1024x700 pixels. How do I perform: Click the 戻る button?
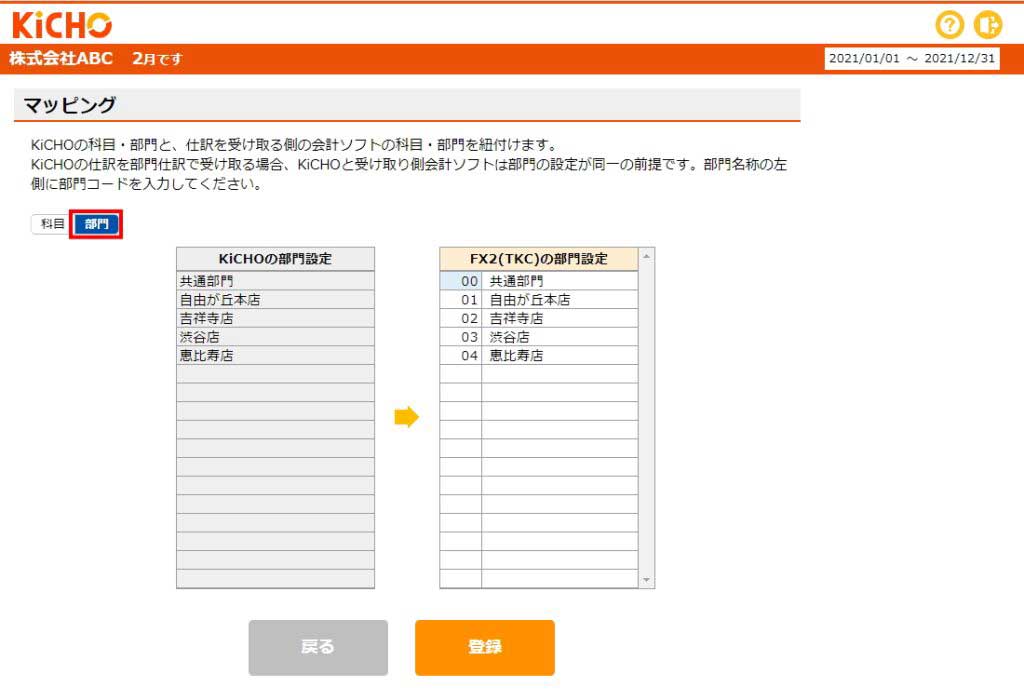(318, 647)
